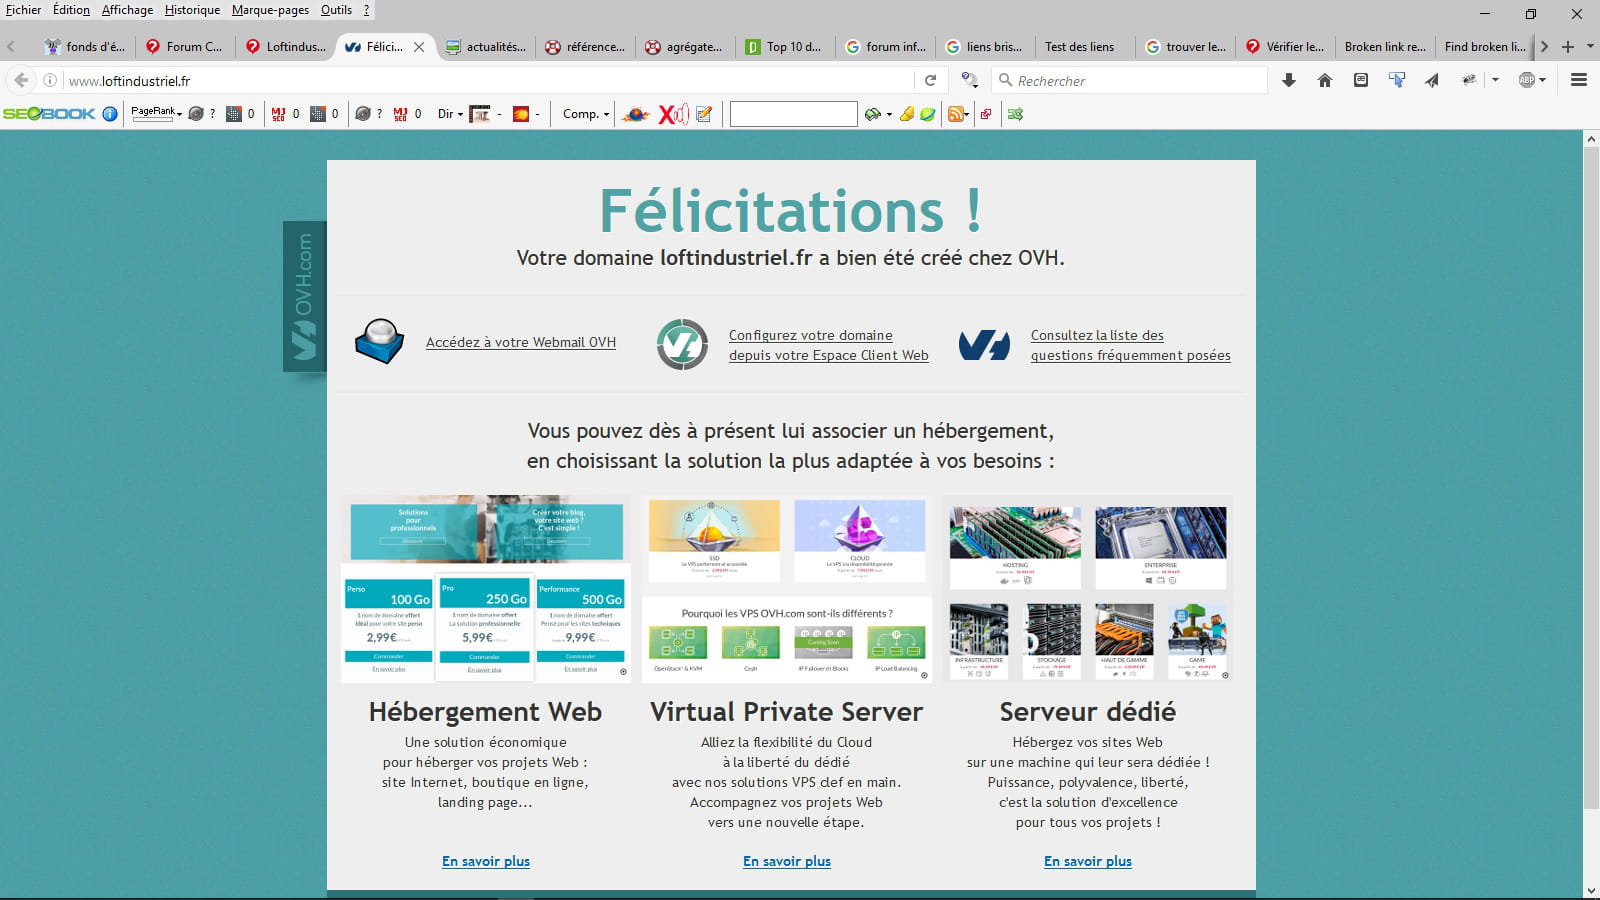Open 'questions fréquemment posées' link
Viewport: 1600px width, 900px height.
click(x=1130, y=345)
